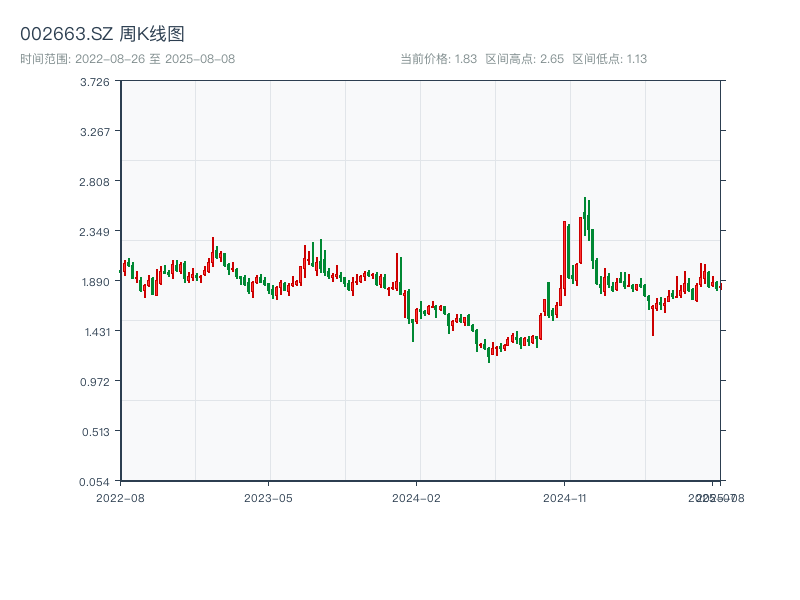Click the 2022-08 x-axis date label

(x=120, y=497)
